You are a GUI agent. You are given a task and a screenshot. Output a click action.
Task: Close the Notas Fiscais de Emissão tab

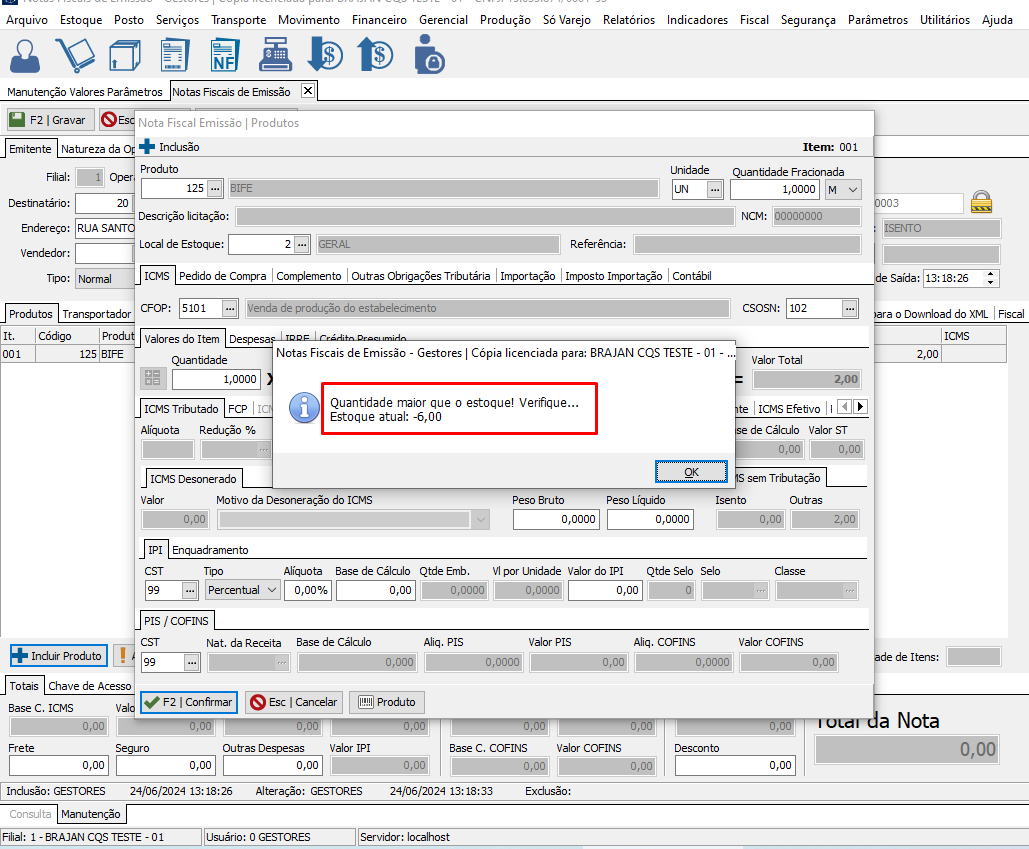click(308, 91)
